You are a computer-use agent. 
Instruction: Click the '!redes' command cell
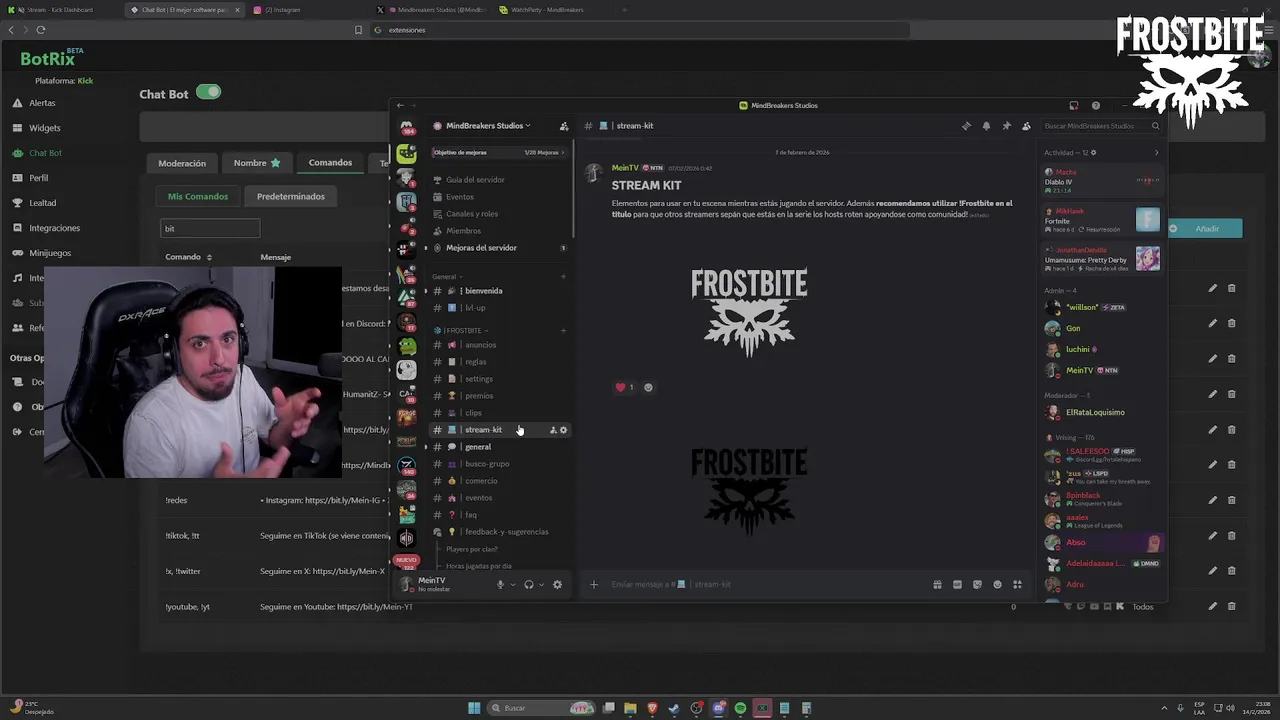click(176, 500)
